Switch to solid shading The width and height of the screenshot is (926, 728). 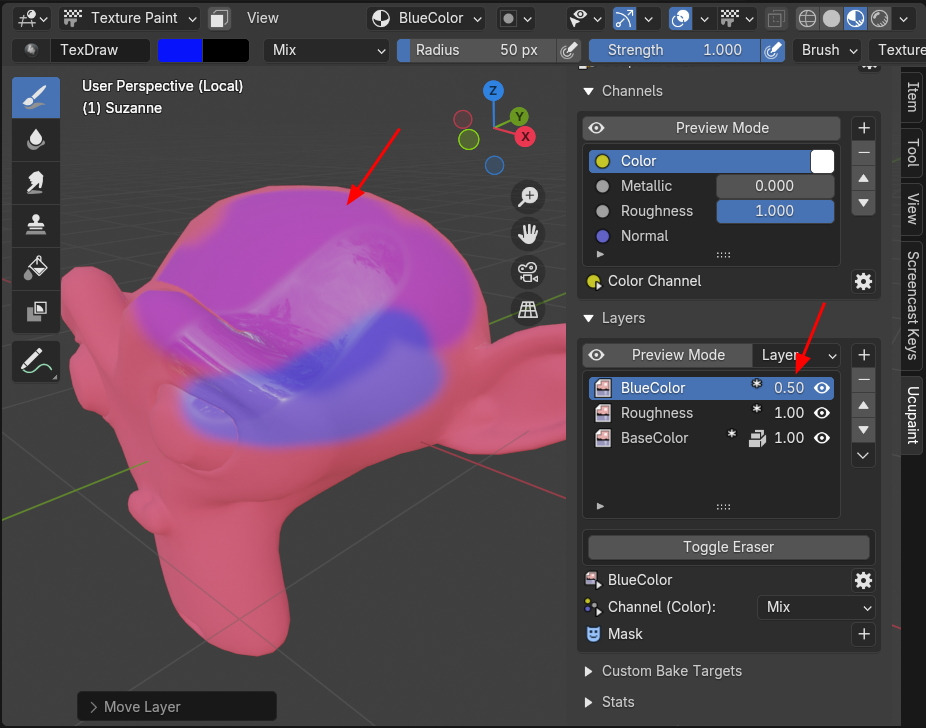click(x=831, y=18)
